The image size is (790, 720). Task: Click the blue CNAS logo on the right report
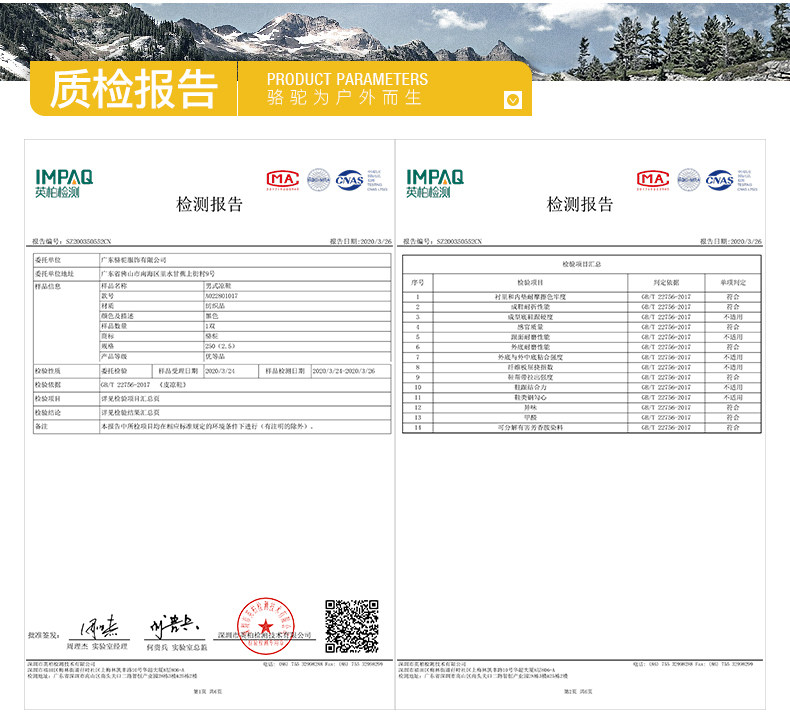[719, 180]
